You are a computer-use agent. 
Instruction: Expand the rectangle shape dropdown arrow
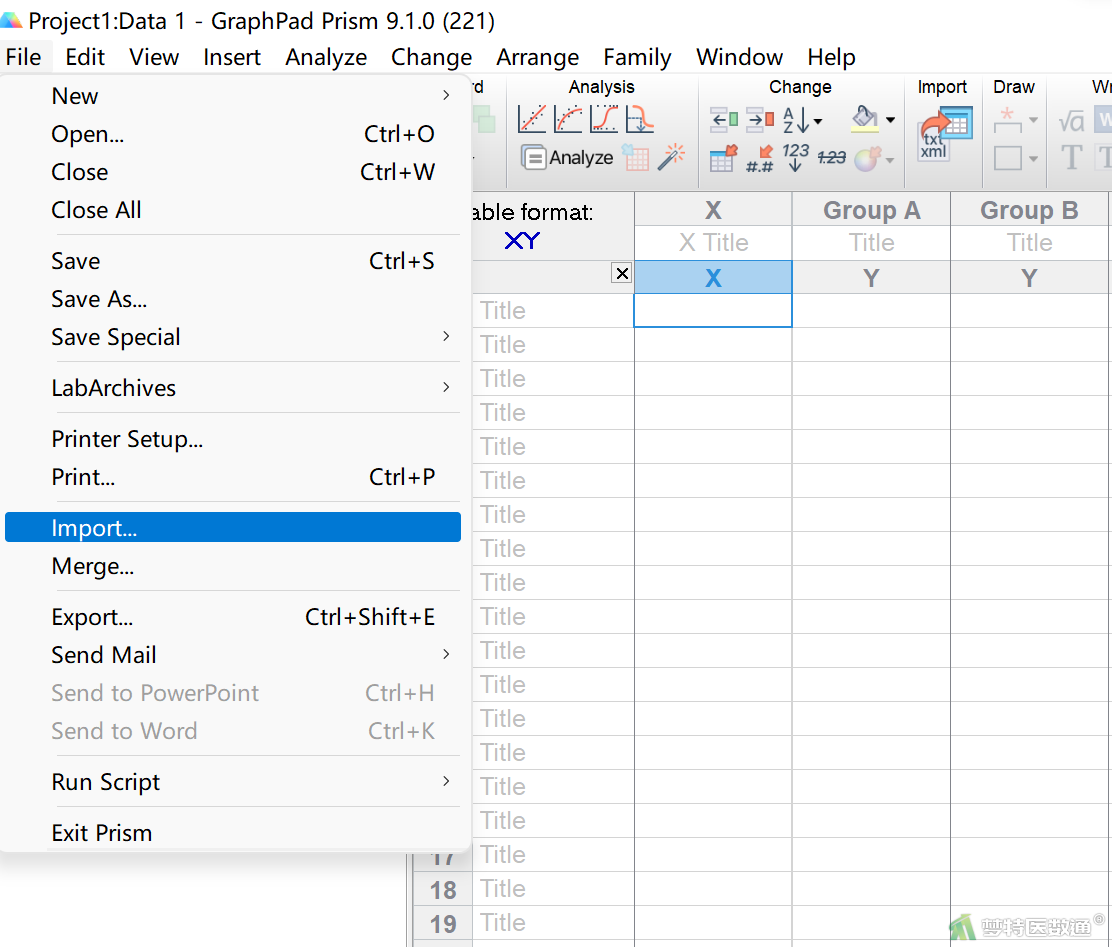tap(1033, 159)
